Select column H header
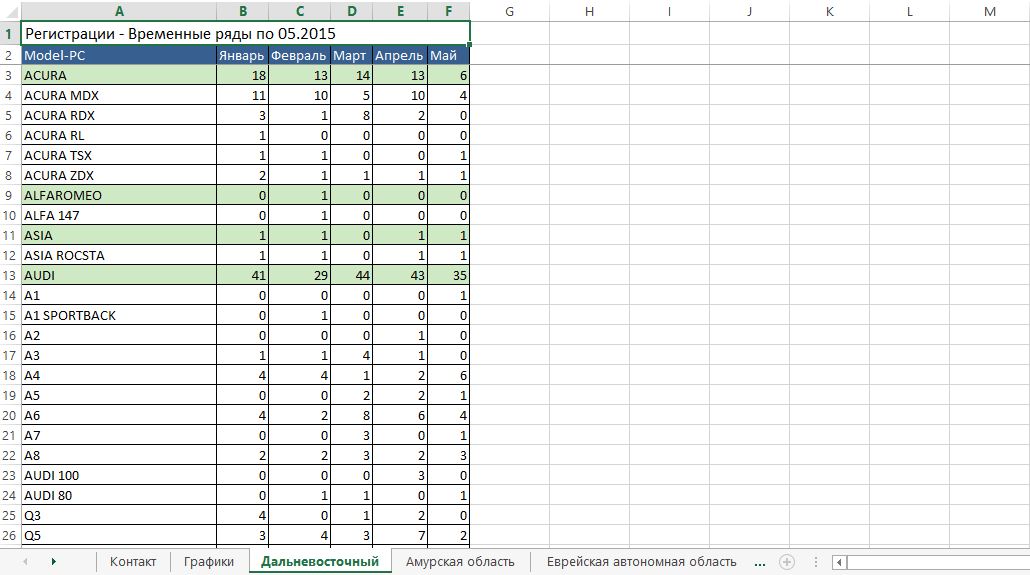1030x575 pixels. [589, 11]
